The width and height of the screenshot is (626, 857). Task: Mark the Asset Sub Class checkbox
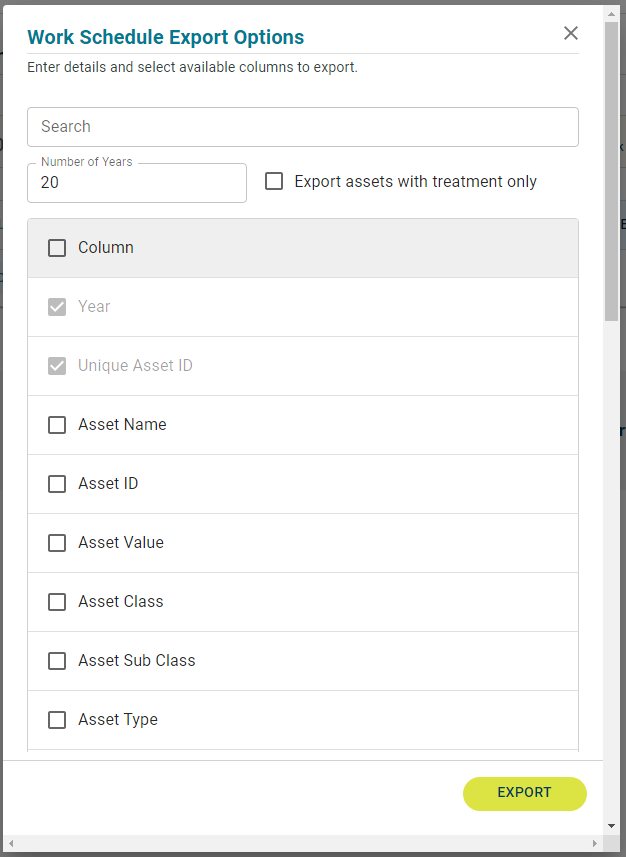coord(57,661)
